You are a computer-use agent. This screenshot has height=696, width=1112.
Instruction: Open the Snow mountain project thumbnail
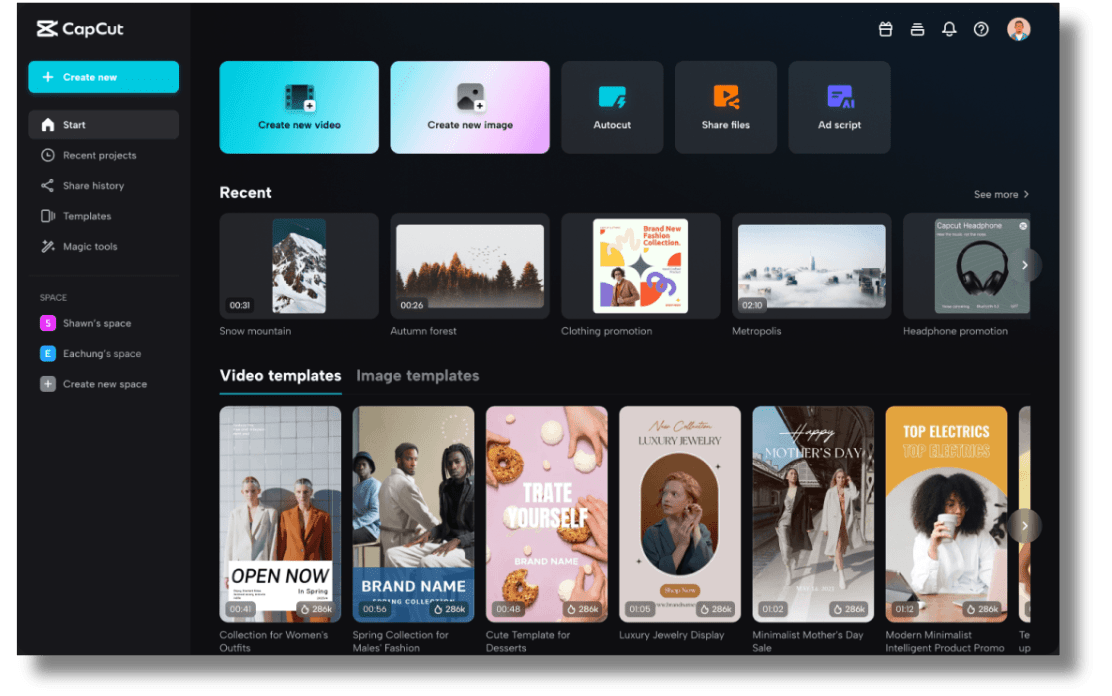tap(299, 266)
